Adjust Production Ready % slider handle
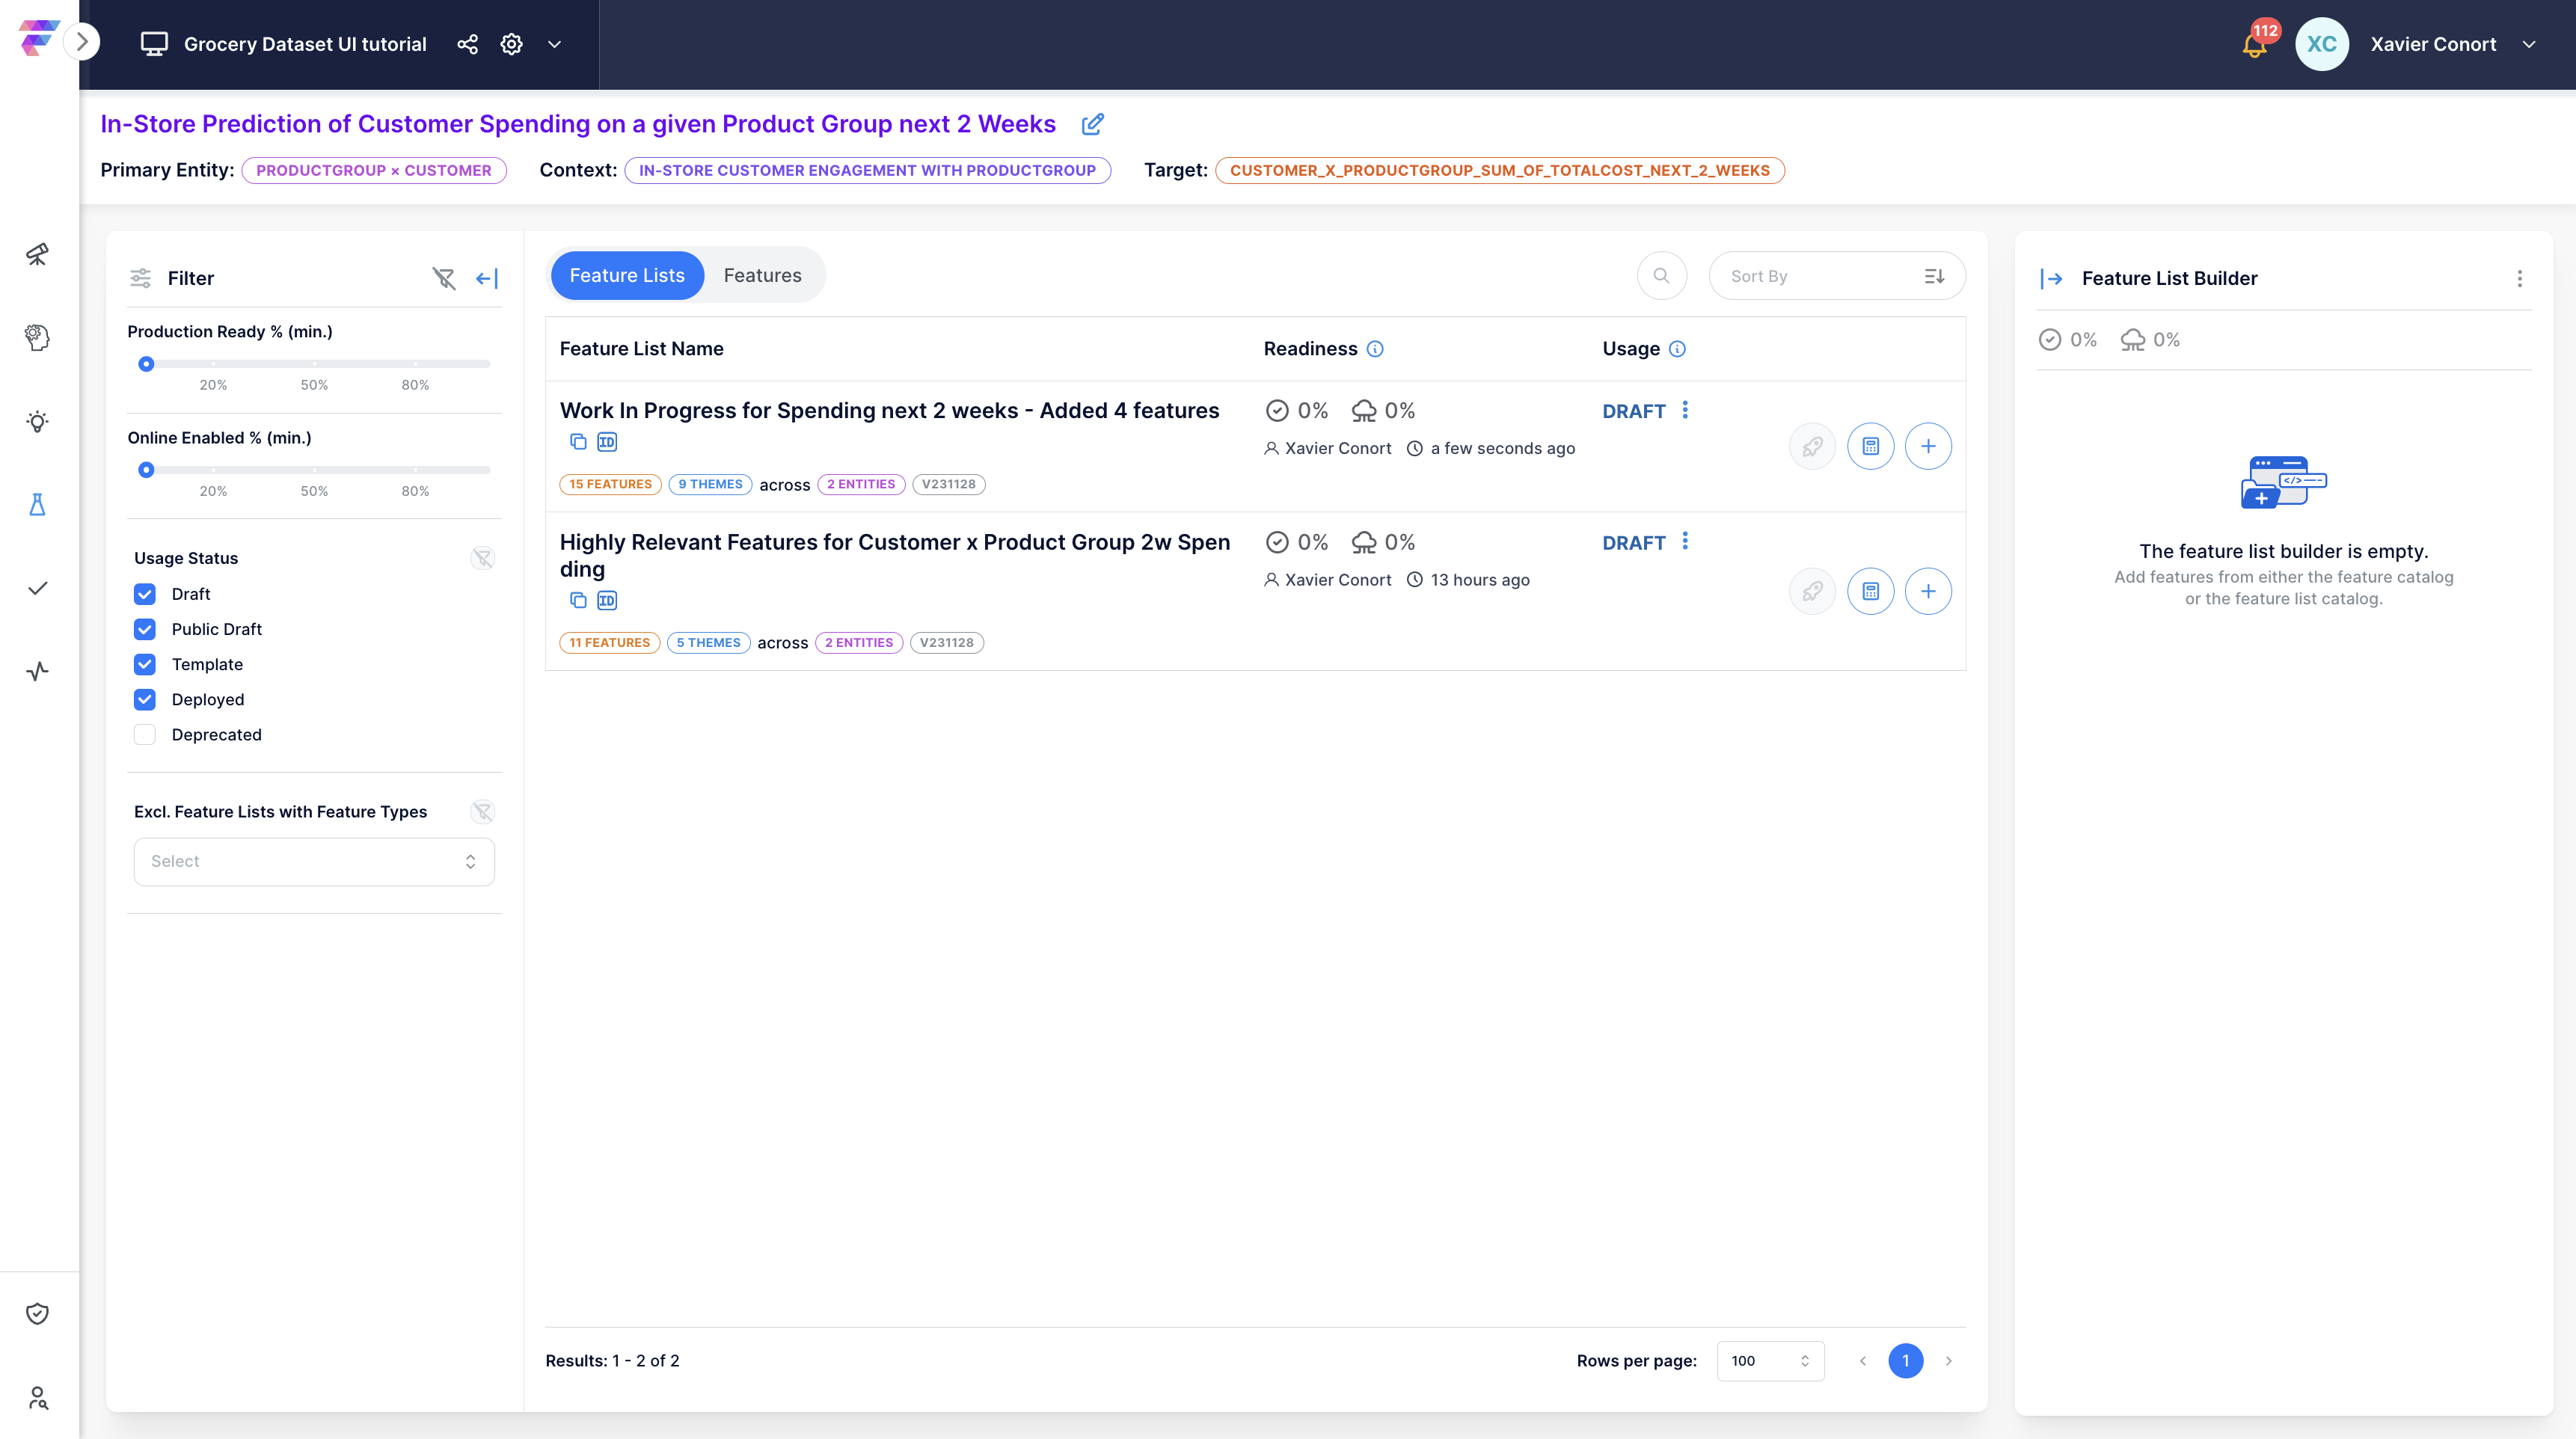This screenshot has width=2576, height=1439. click(146, 364)
